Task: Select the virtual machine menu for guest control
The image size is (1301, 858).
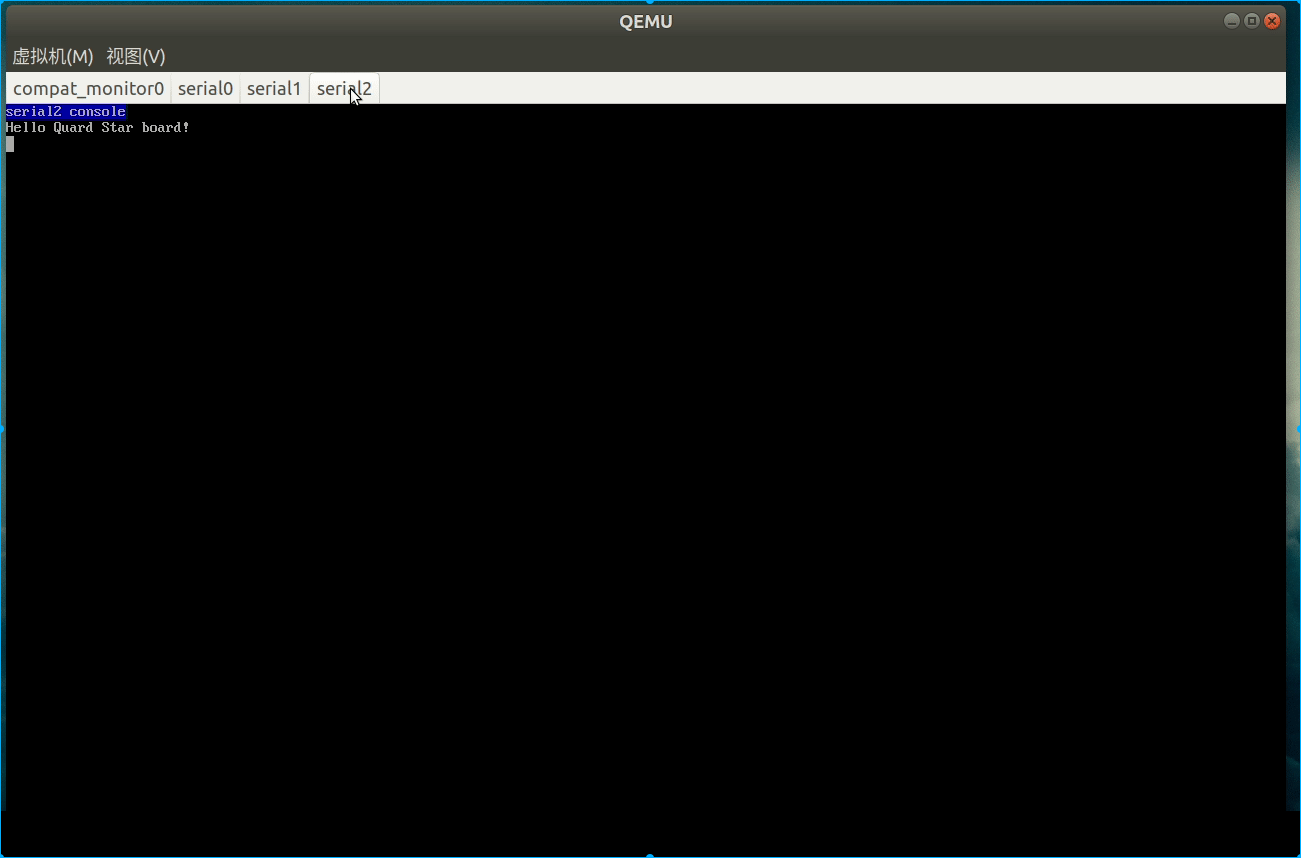Action: click(52, 56)
